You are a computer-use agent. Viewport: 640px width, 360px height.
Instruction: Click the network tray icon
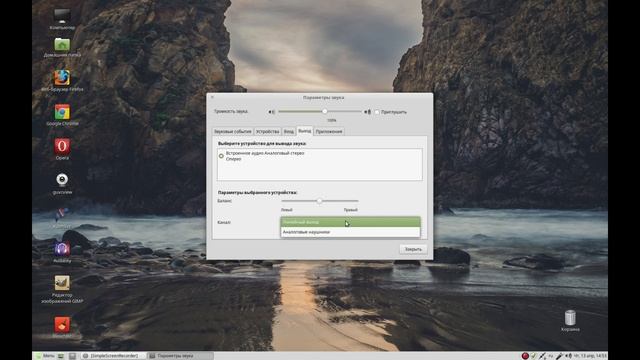(542, 356)
